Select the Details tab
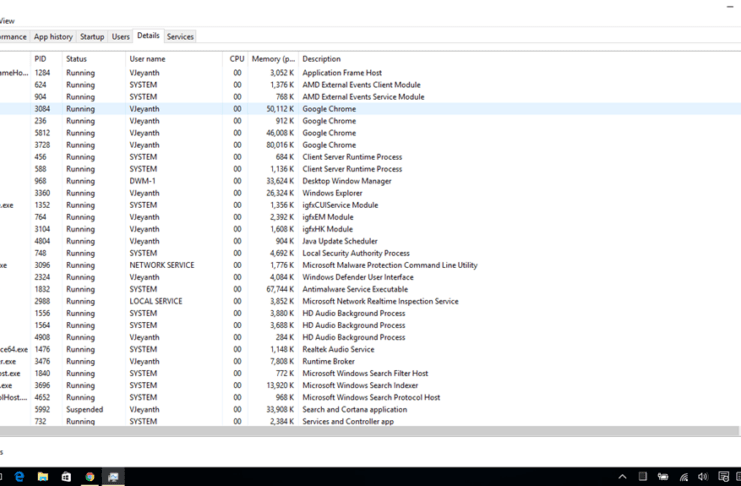Viewport: 741px width, 486px height. (148, 36)
